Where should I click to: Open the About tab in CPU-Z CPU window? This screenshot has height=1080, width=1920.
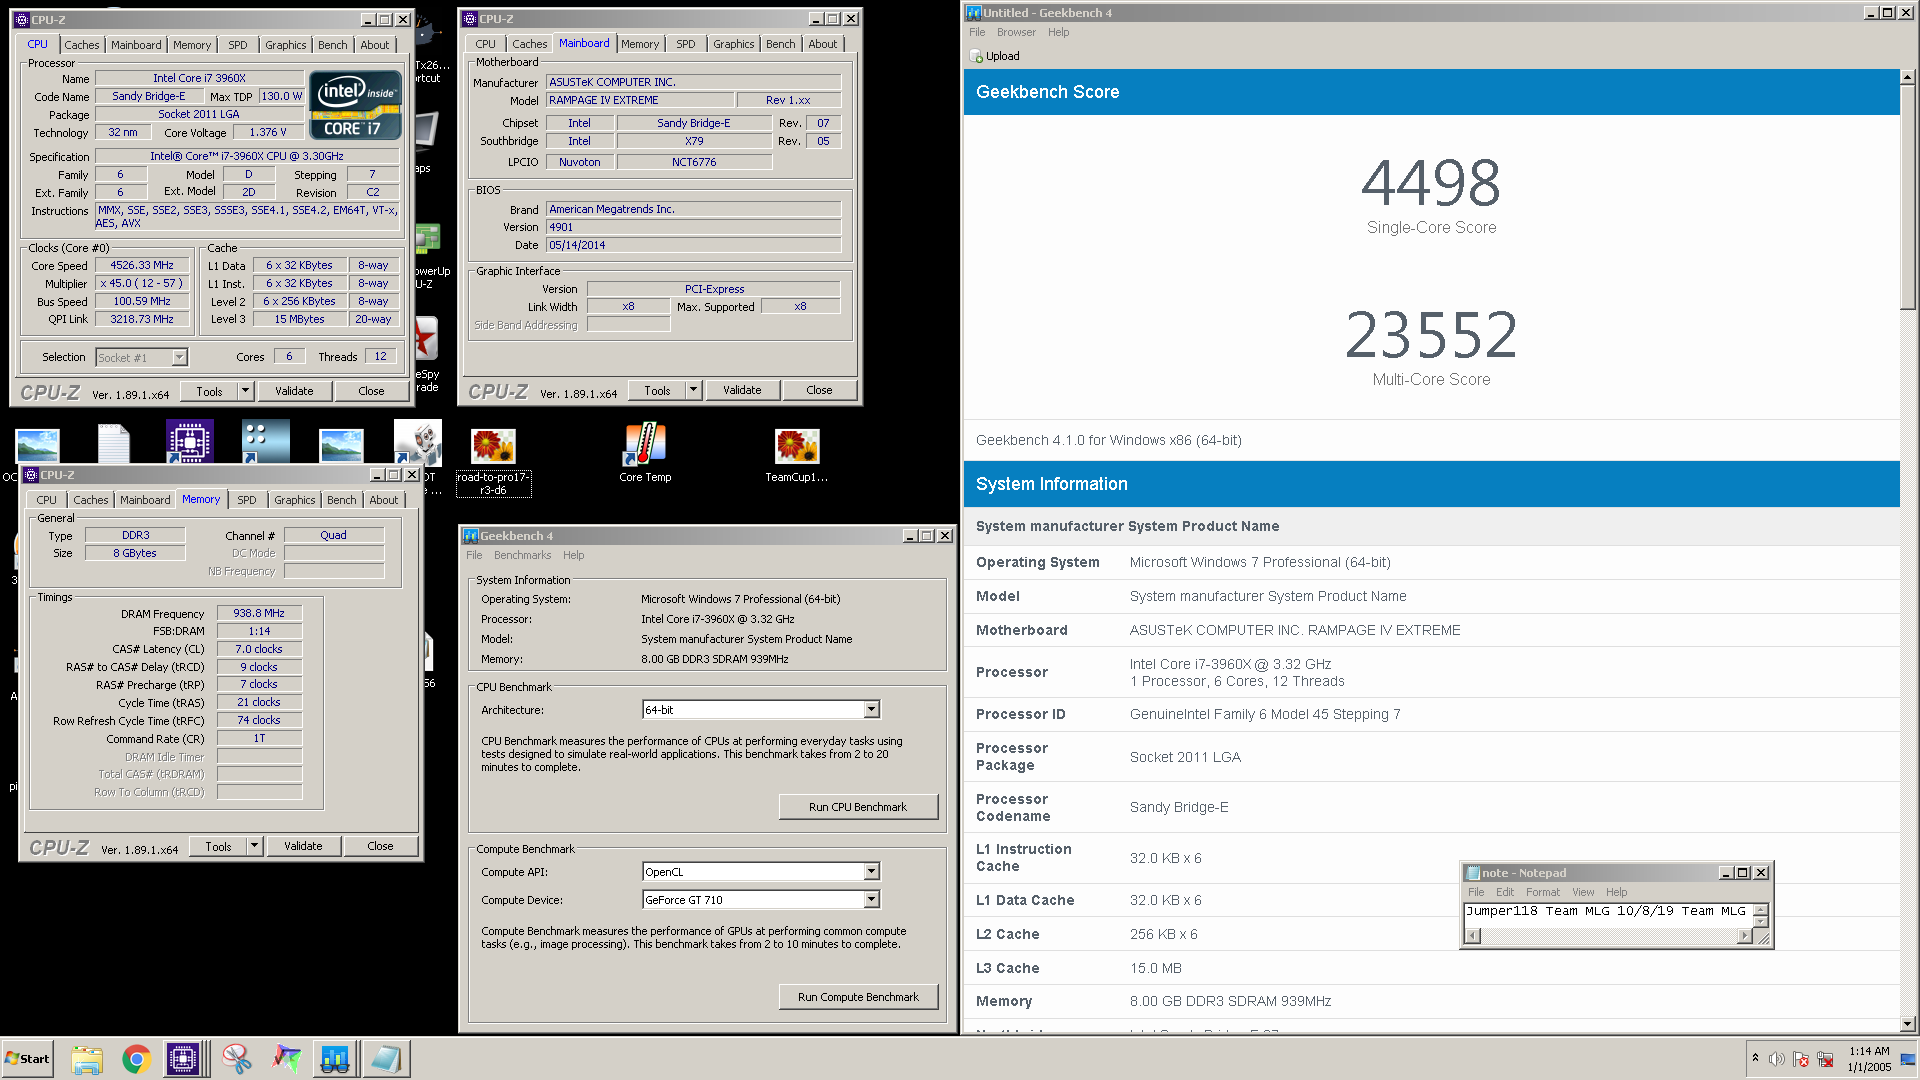pyautogui.click(x=375, y=45)
